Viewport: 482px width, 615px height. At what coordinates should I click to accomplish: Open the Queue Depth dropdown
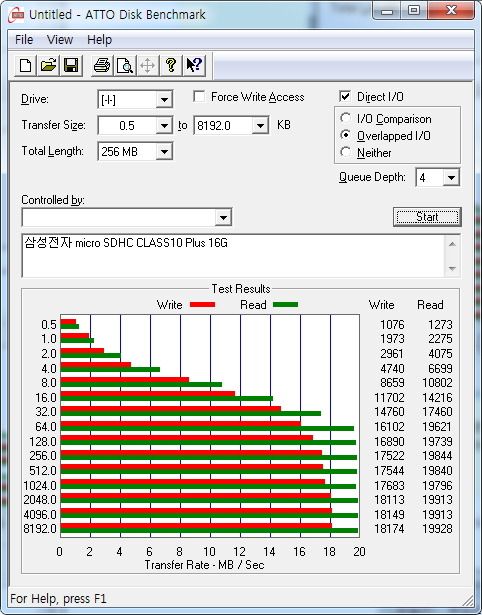click(x=451, y=178)
